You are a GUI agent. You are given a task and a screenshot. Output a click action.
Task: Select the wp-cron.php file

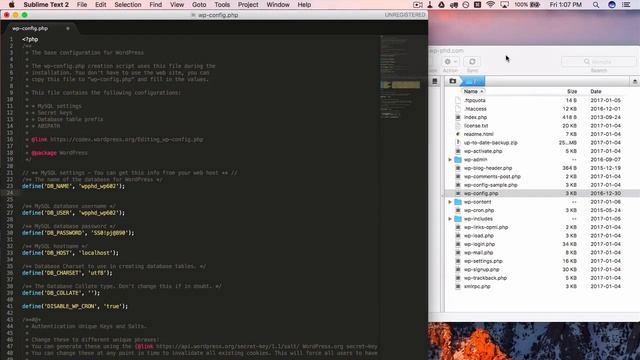coord(479,211)
